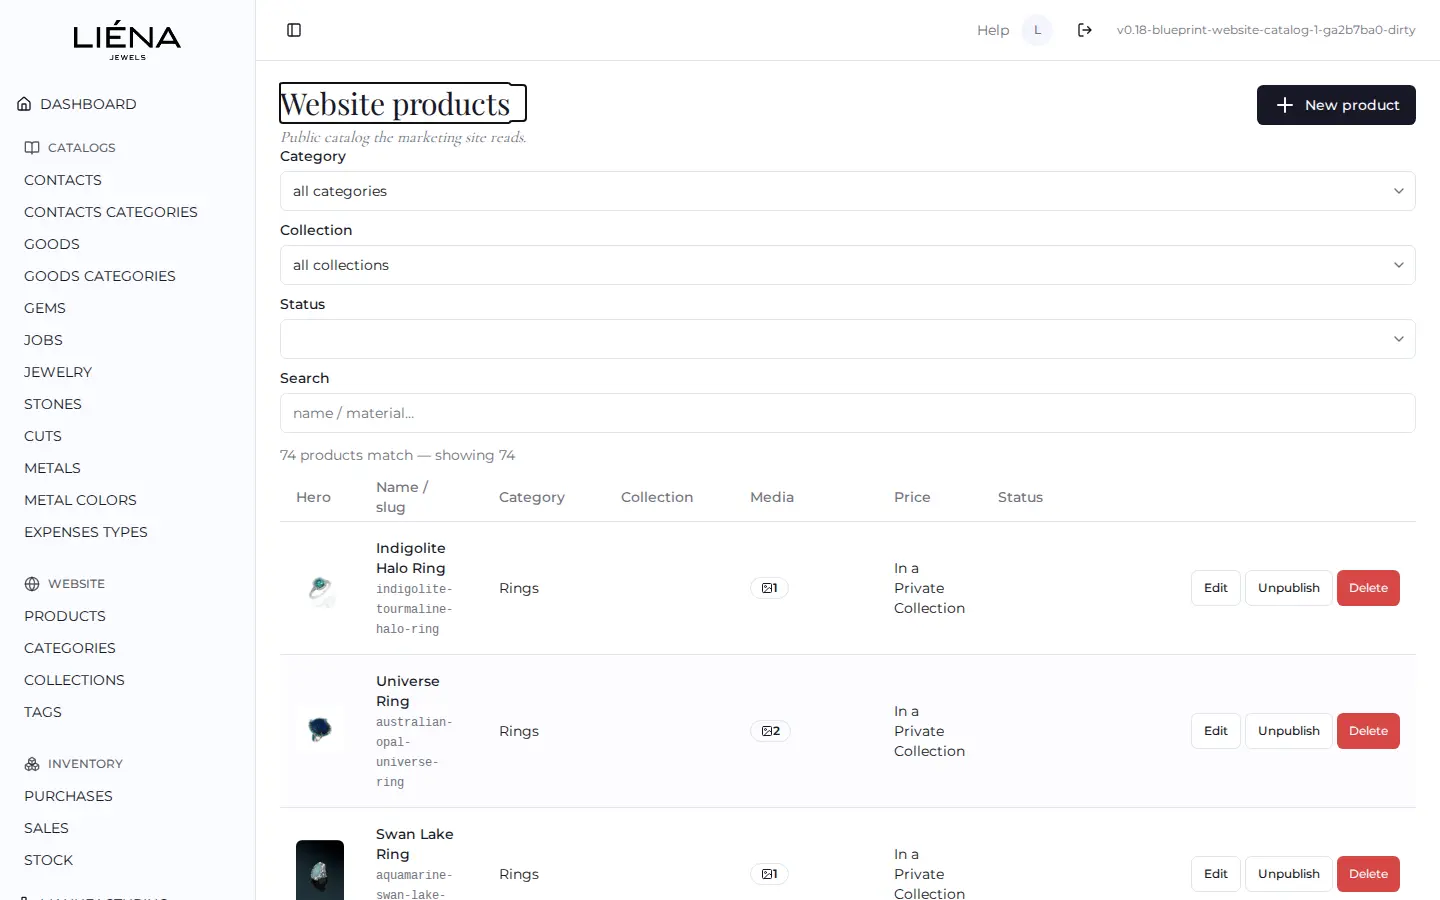
Task: Open website Categories page
Action: click(x=70, y=648)
